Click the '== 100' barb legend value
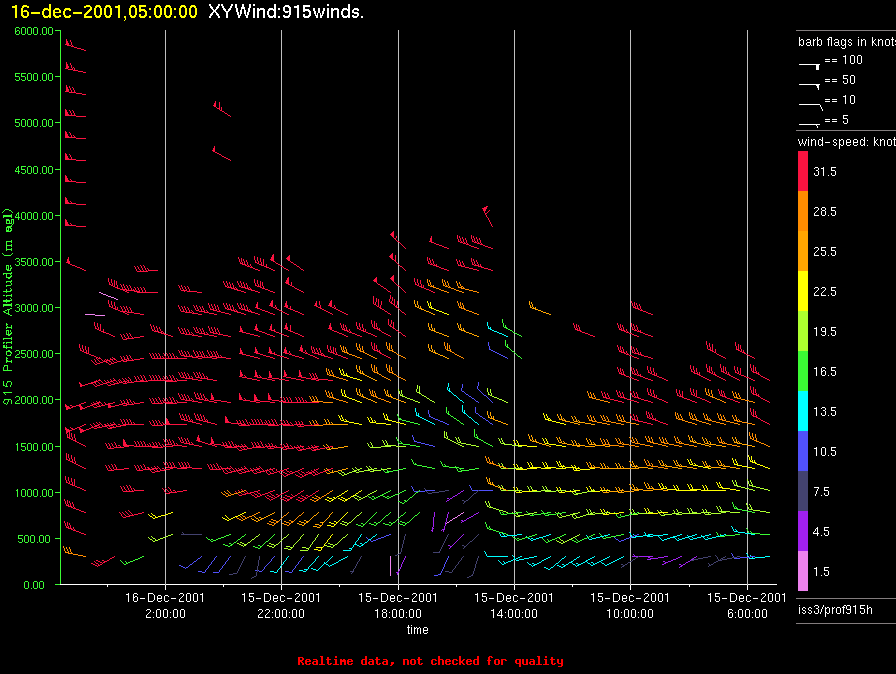This screenshot has width=896, height=674. tap(843, 60)
